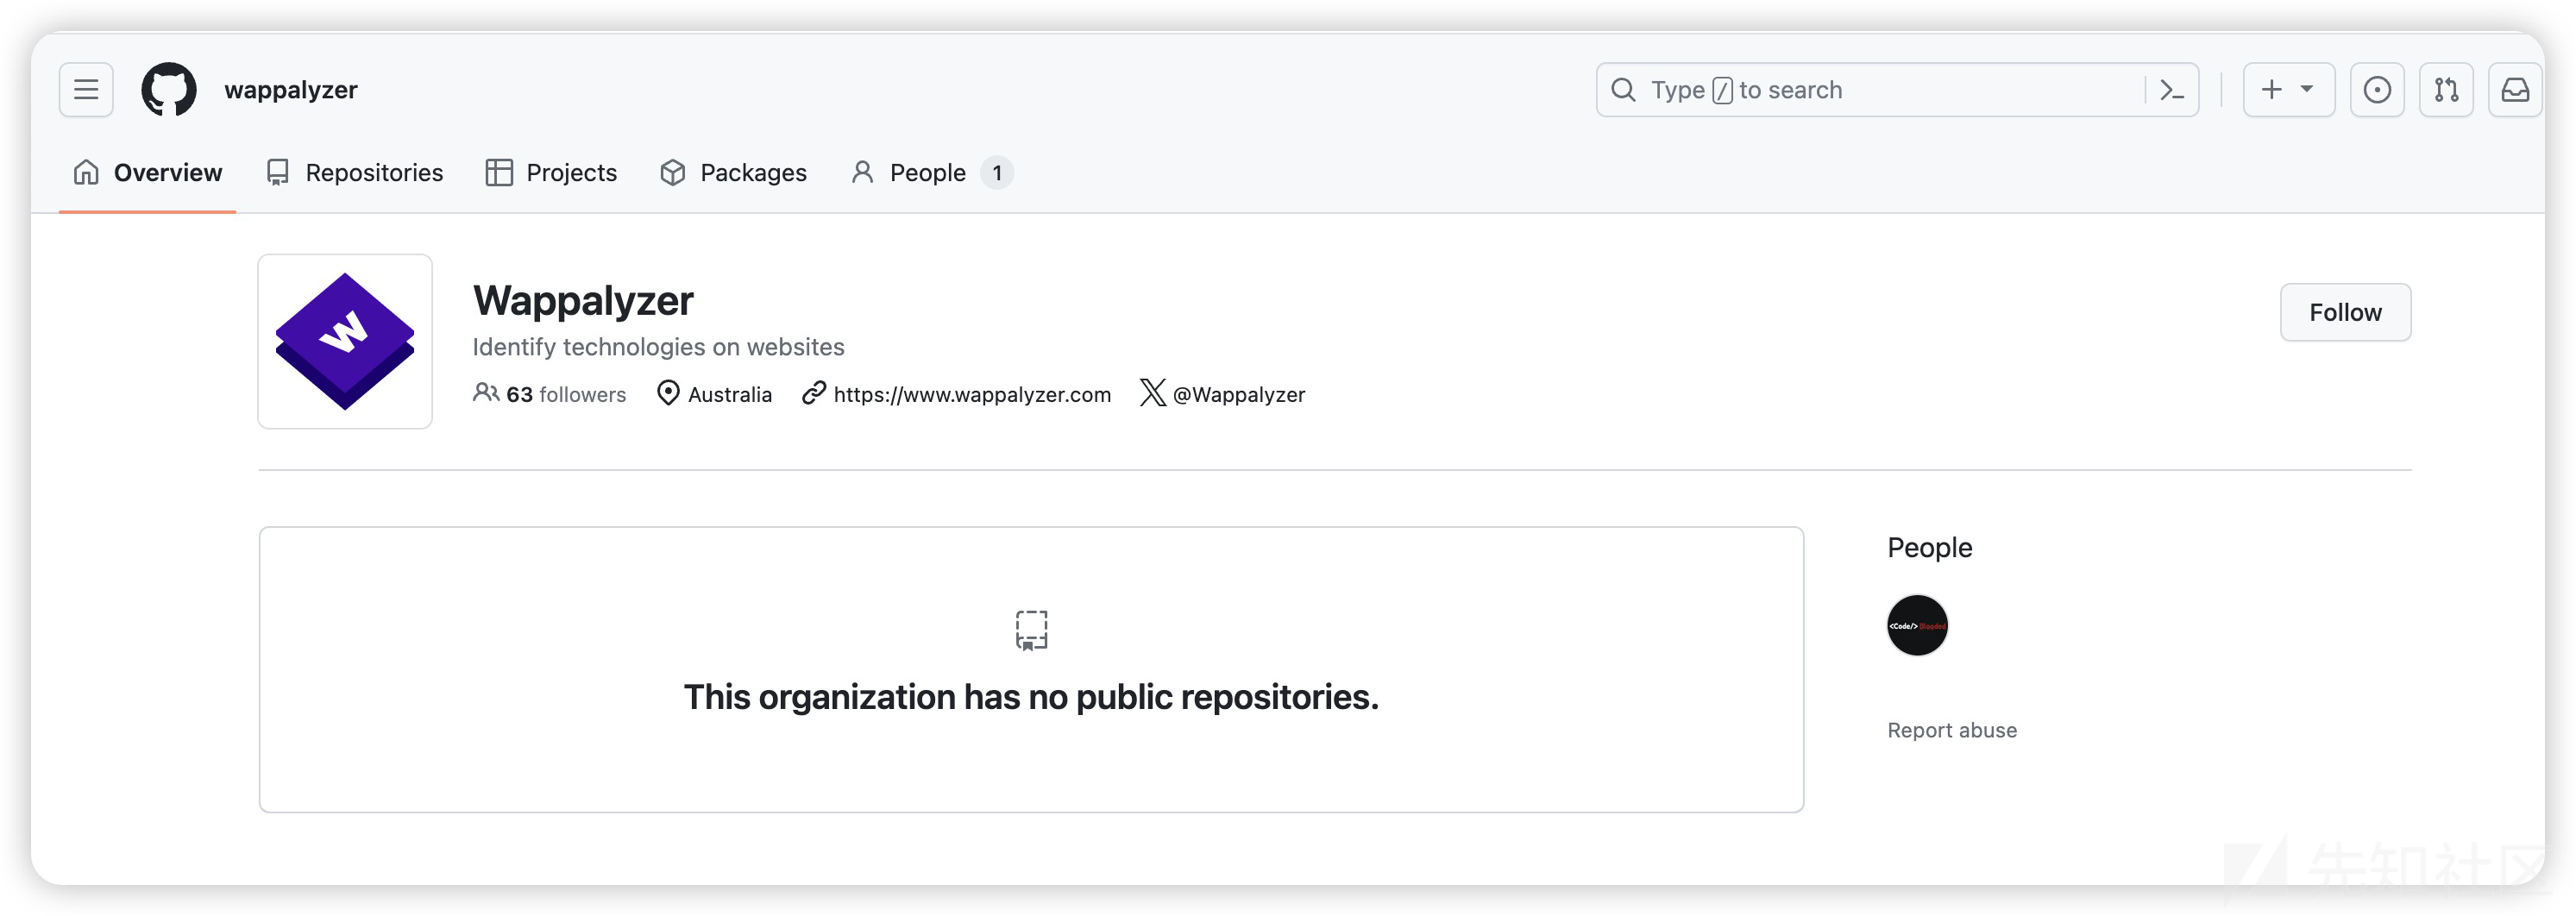Expand the create new plus dropdown
The image size is (2576, 916).
(2288, 90)
